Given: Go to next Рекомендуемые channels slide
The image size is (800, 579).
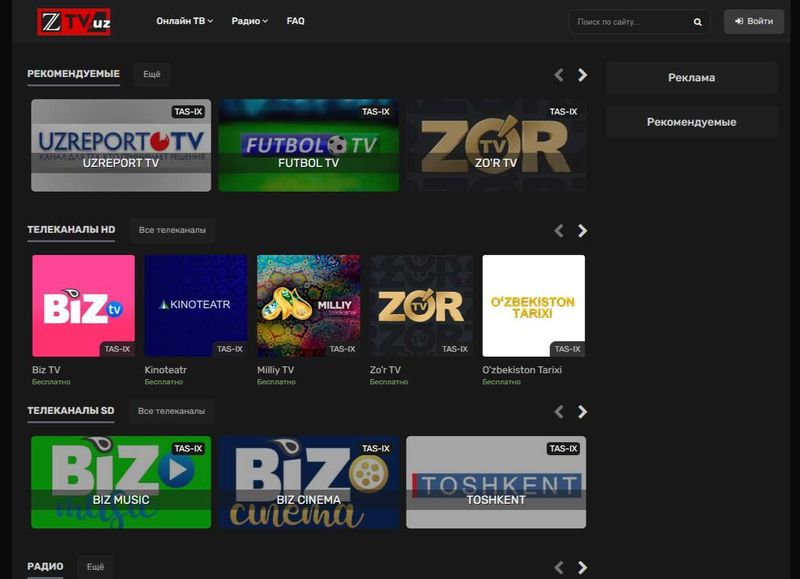Looking at the screenshot, I should point(582,75).
